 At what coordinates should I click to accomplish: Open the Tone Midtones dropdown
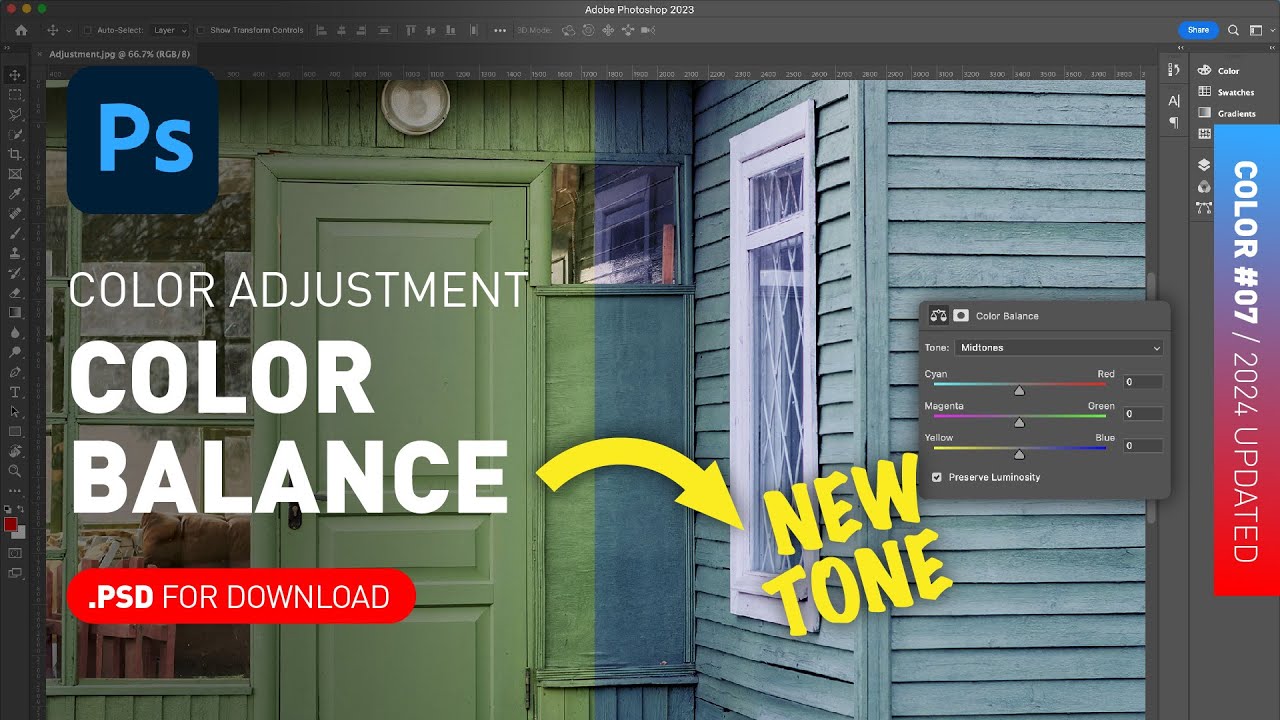coord(1059,347)
